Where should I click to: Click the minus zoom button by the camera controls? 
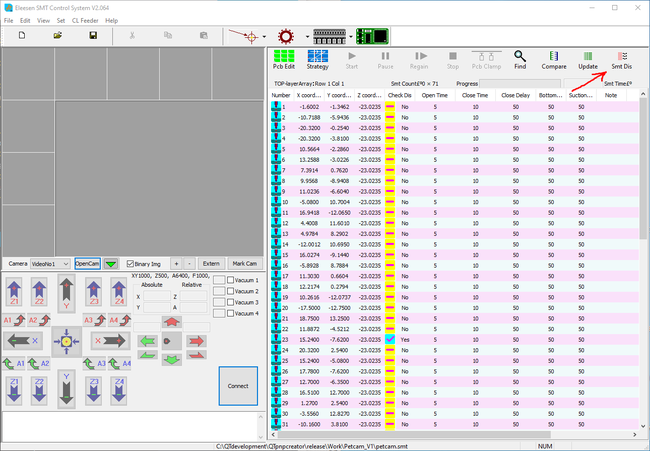pyautogui.click(x=189, y=264)
